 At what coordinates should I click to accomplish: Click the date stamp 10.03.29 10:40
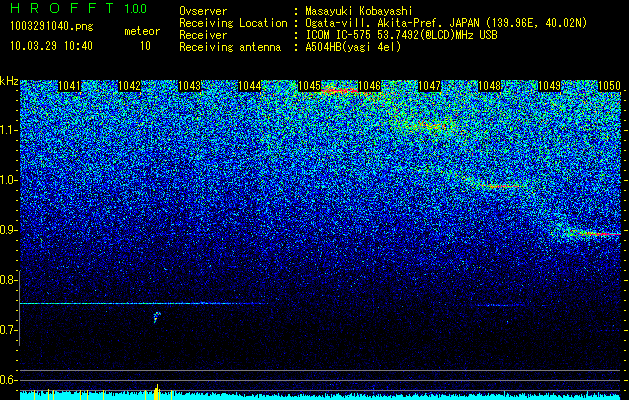51,46
